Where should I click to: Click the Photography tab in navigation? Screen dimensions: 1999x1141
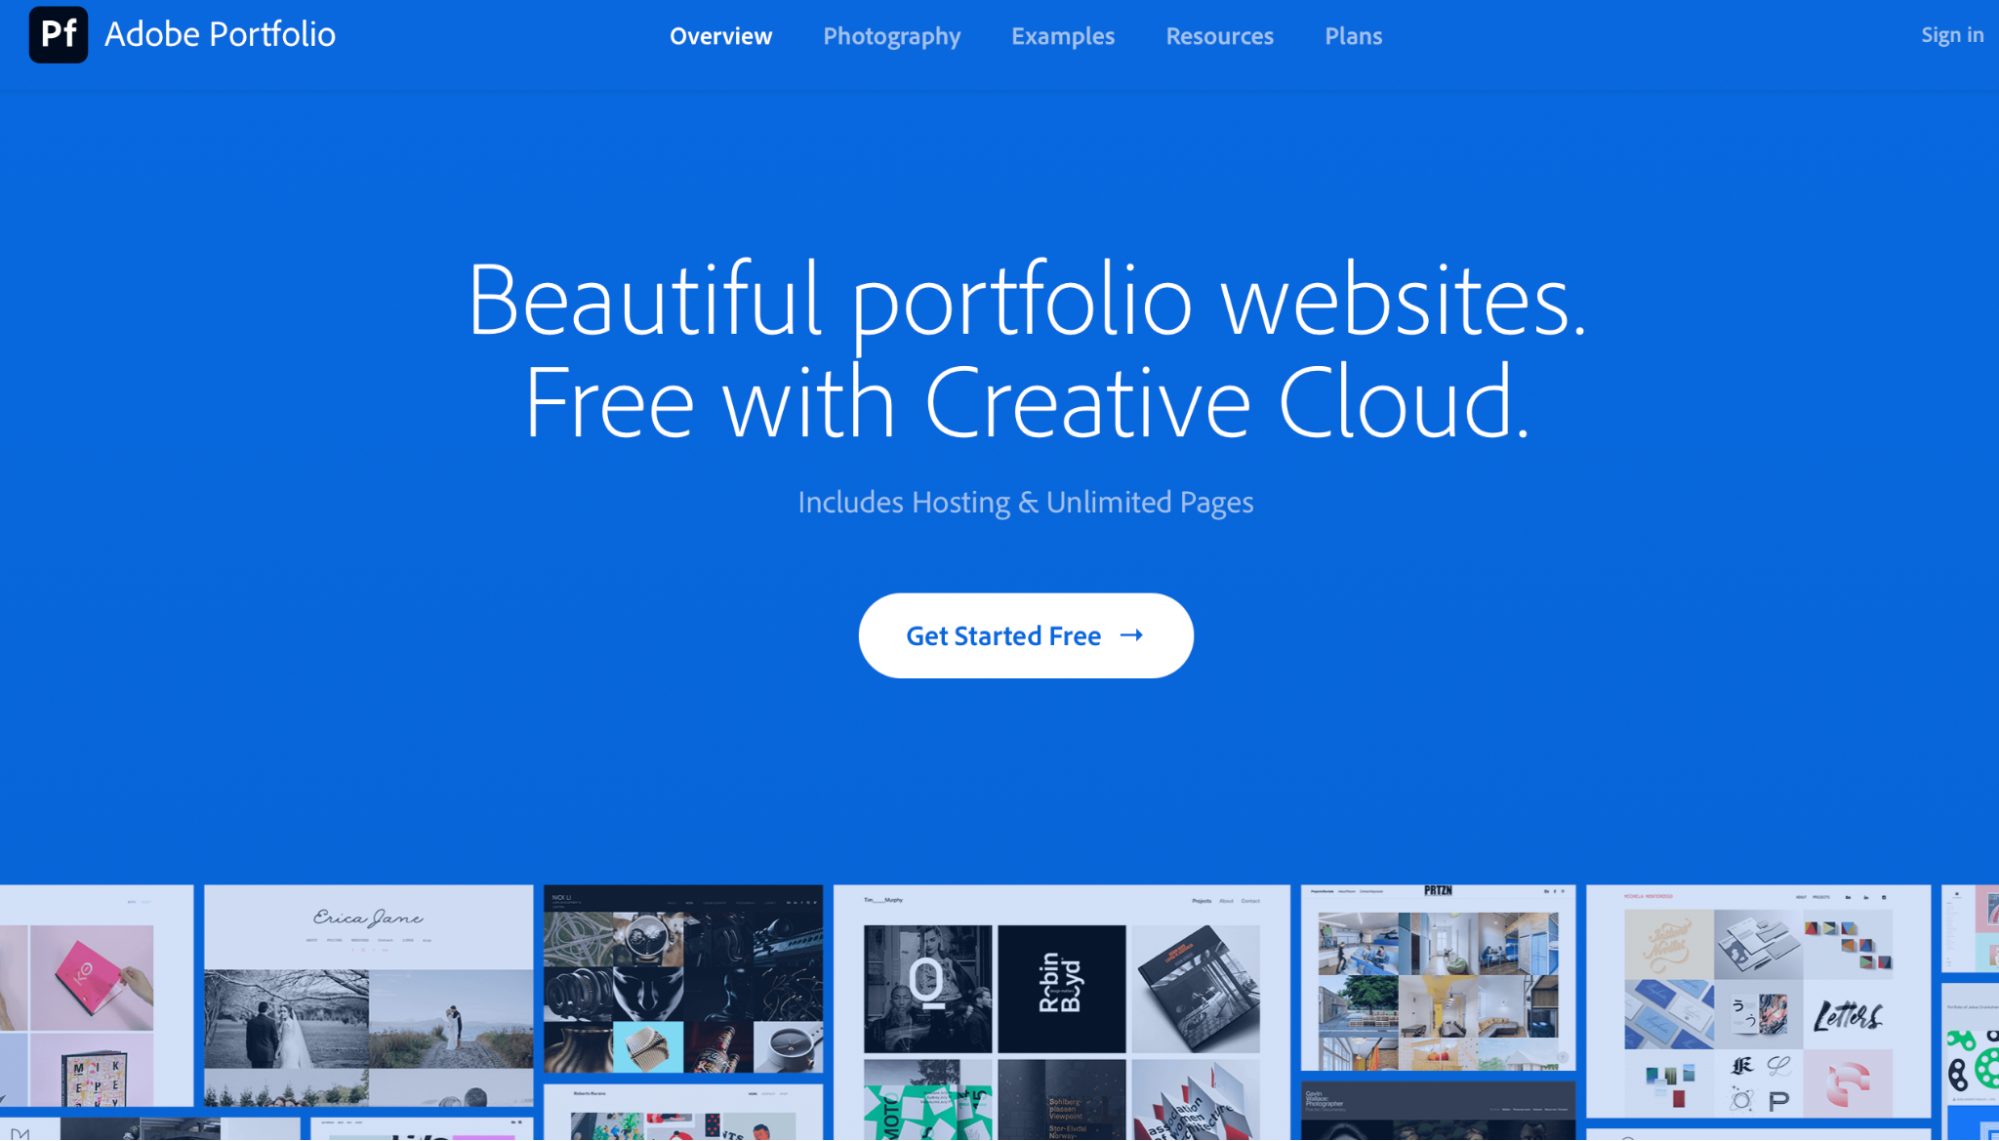coord(892,36)
